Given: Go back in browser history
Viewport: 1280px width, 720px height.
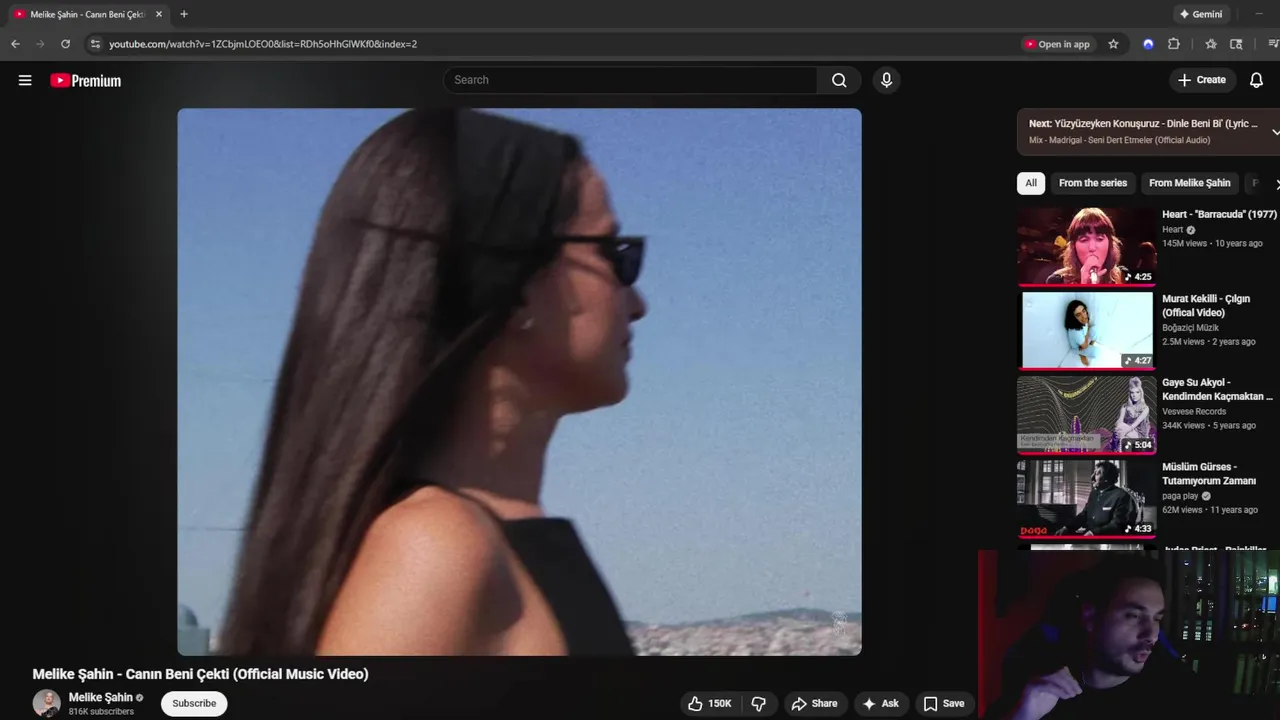Looking at the screenshot, I should tap(15, 44).
